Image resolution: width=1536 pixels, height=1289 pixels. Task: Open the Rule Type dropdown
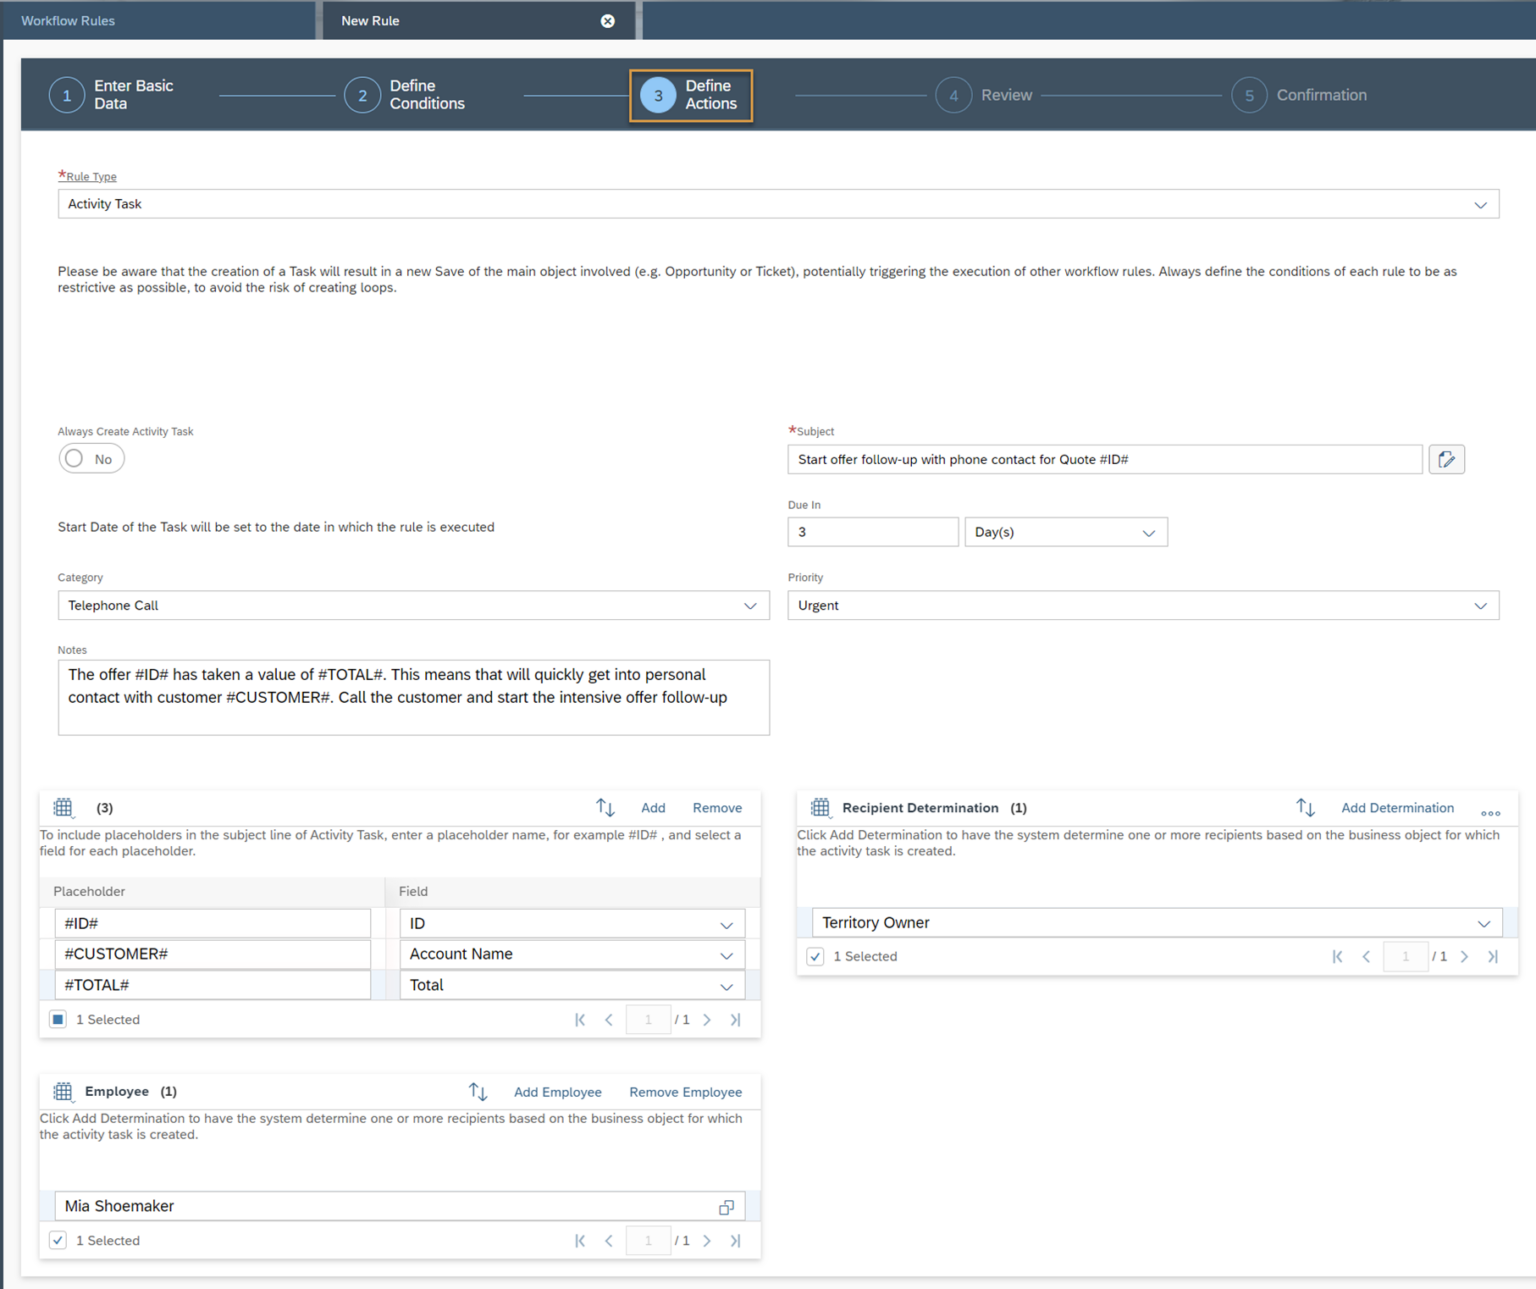point(1481,204)
